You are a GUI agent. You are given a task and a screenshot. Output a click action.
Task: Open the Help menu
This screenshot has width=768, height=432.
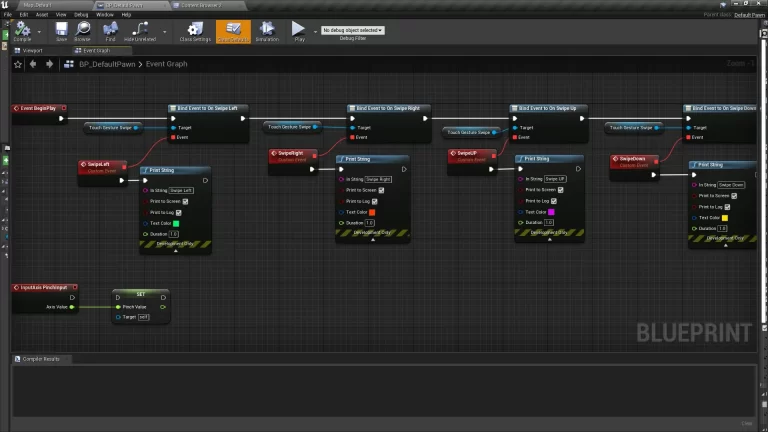(x=126, y=15)
